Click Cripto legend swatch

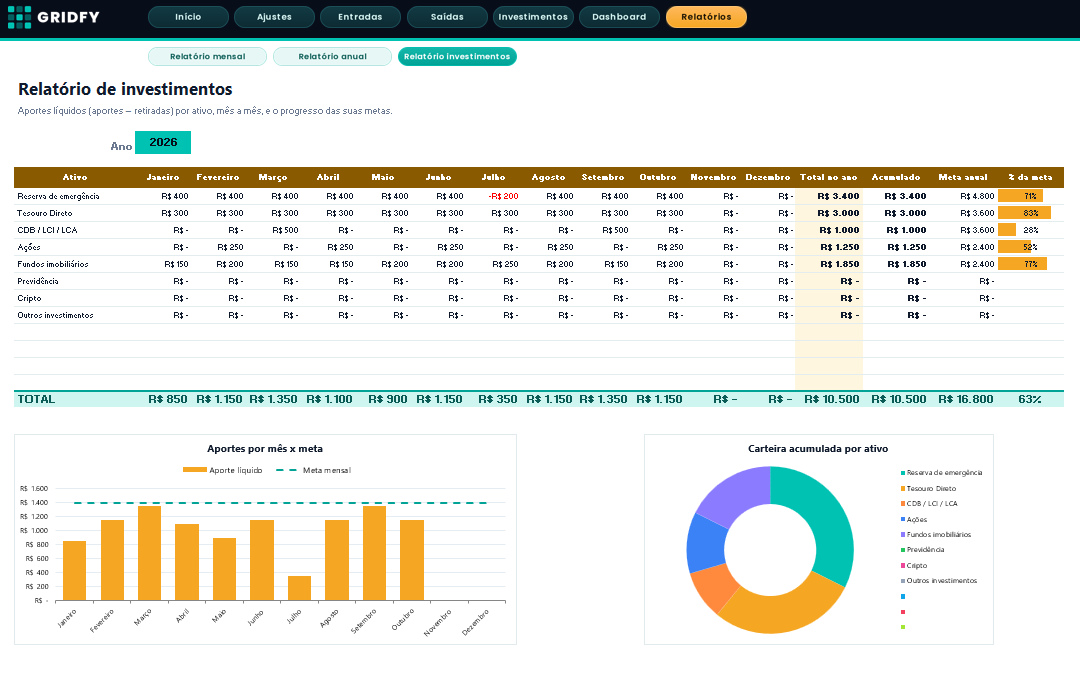pyautogui.click(x=903, y=566)
